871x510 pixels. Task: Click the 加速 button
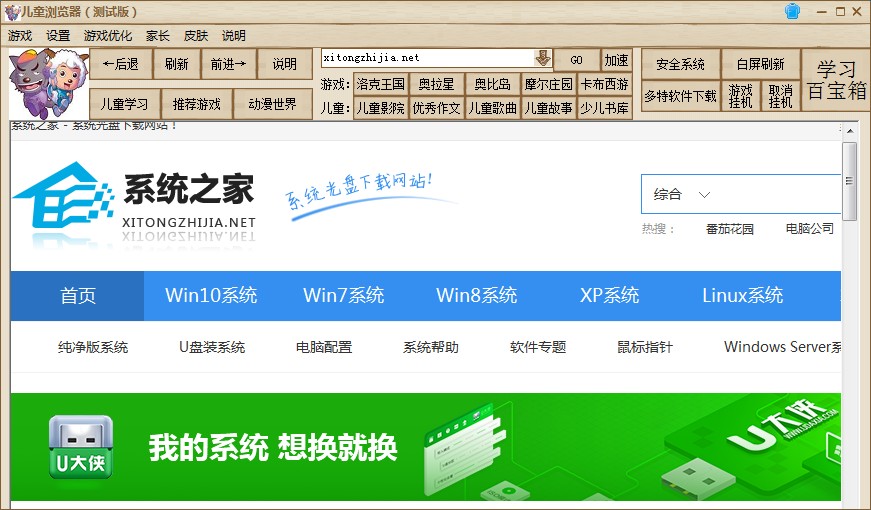(x=617, y=60)
